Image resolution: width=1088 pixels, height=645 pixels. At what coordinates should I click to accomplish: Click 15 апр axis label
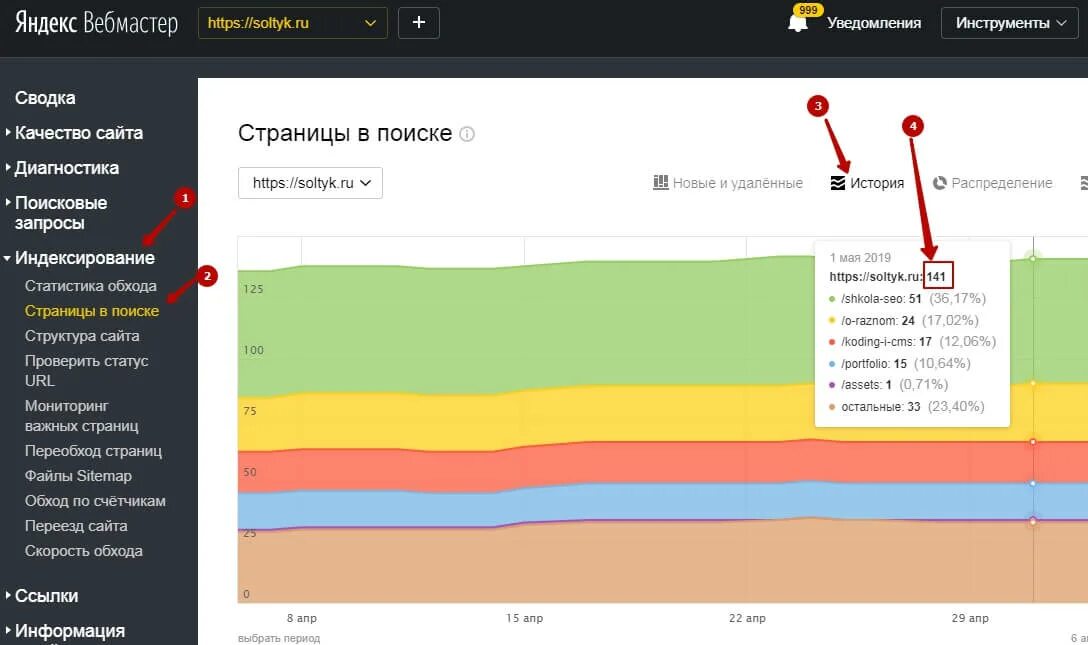tap(525, 618)
